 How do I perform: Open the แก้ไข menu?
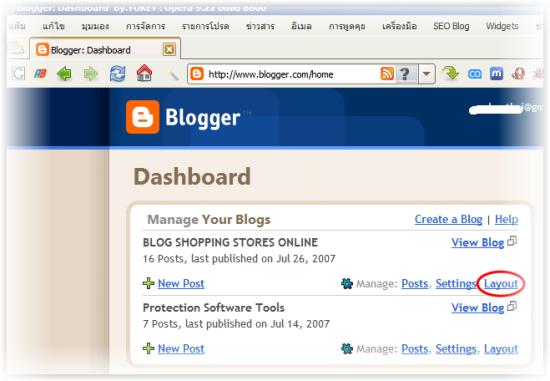[x=53, y=26]
